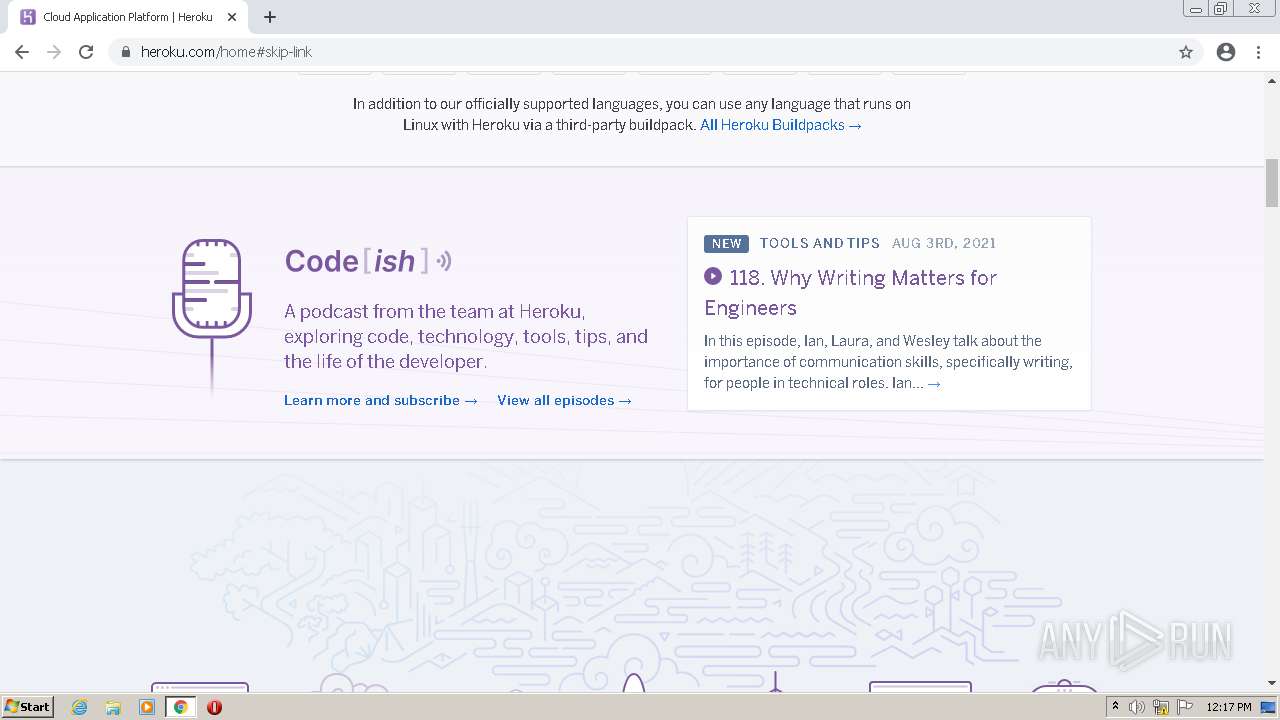The image size is (1280, 720).
Task: Open the Chrome profile avatar
Action: pos(1226,52)
